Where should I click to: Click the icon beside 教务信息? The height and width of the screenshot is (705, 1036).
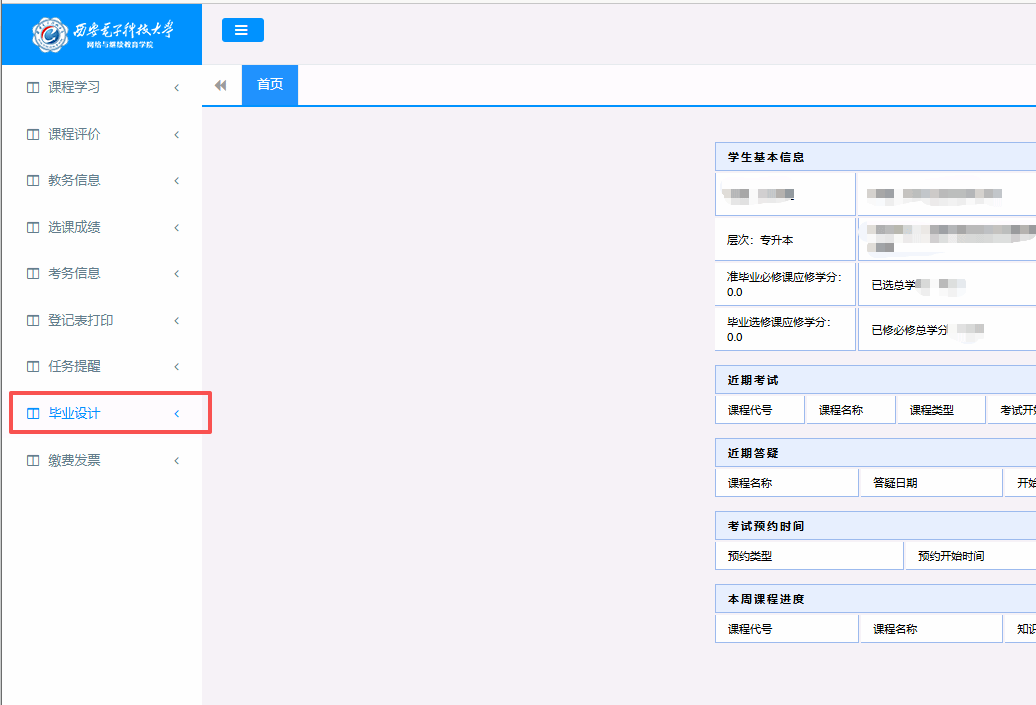click(33, 181)
